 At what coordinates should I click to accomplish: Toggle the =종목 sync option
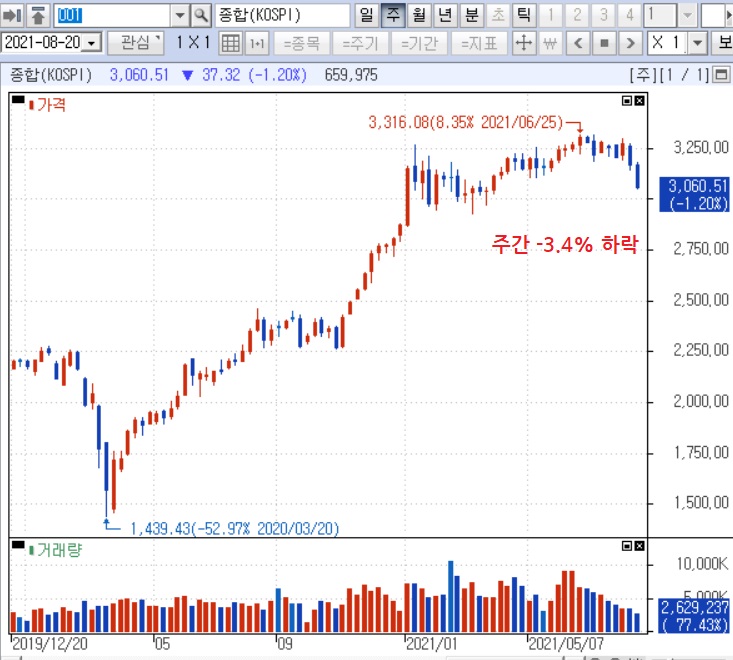tap(302, 43)
